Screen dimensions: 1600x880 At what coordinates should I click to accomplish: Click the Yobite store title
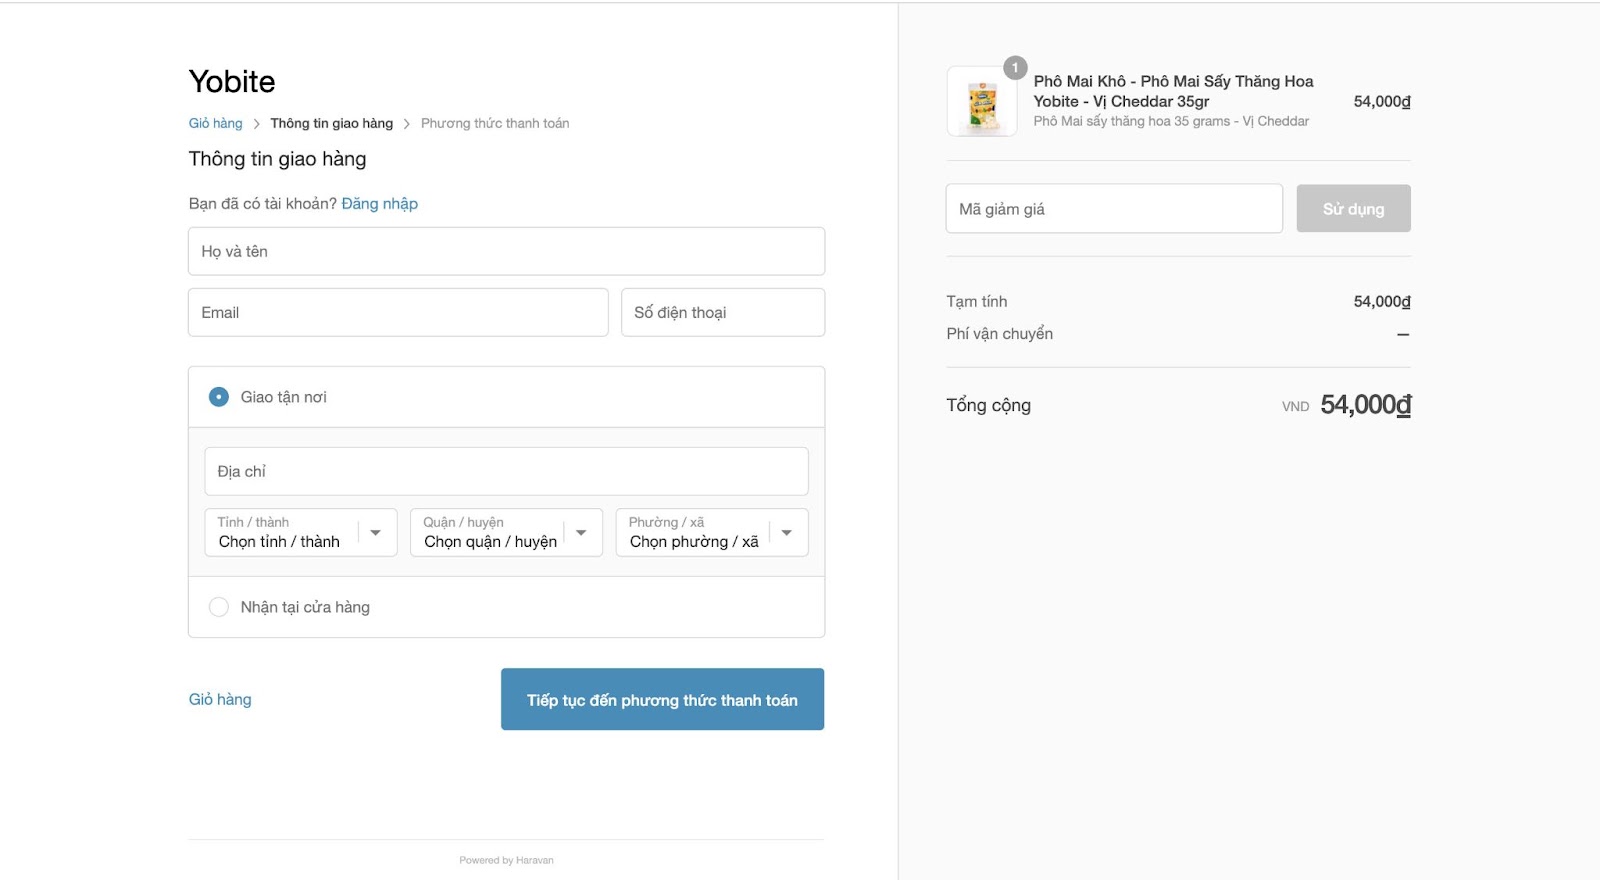coord(232,81)
